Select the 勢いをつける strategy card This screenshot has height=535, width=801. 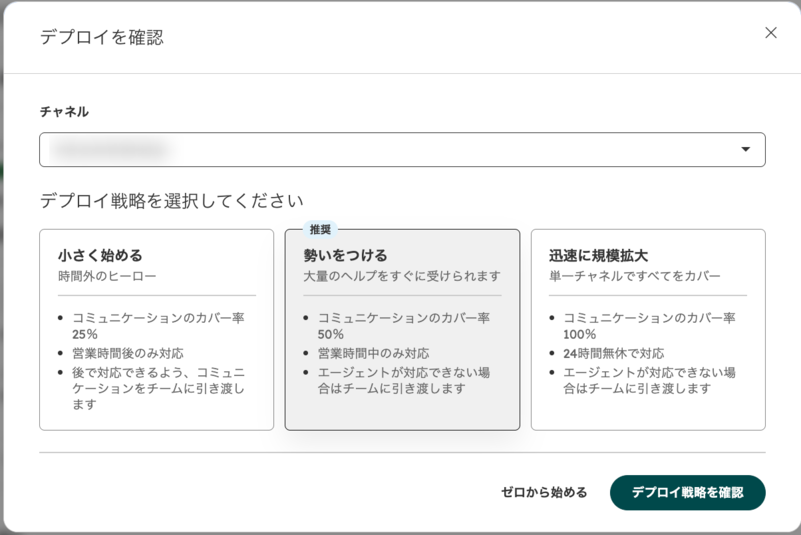click(402, 330)
